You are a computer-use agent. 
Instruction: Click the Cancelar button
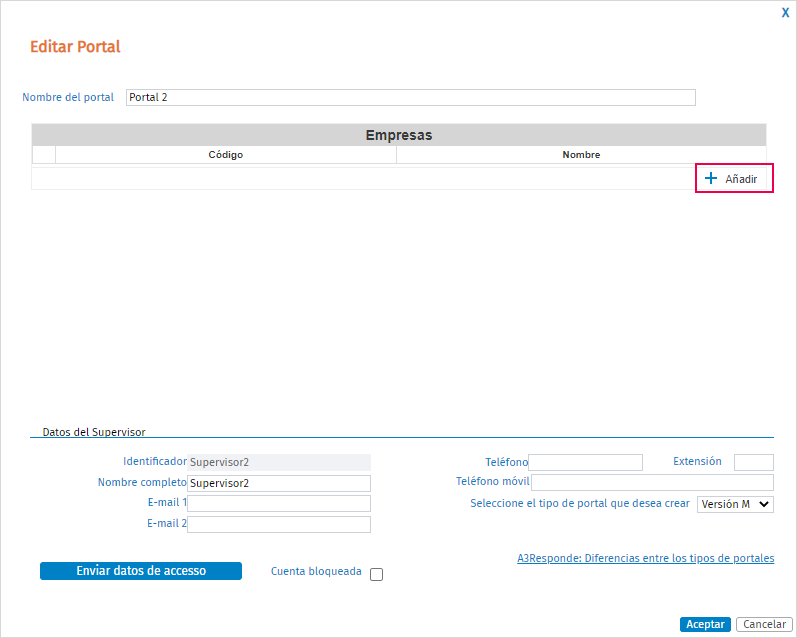(x=764, y=624)
